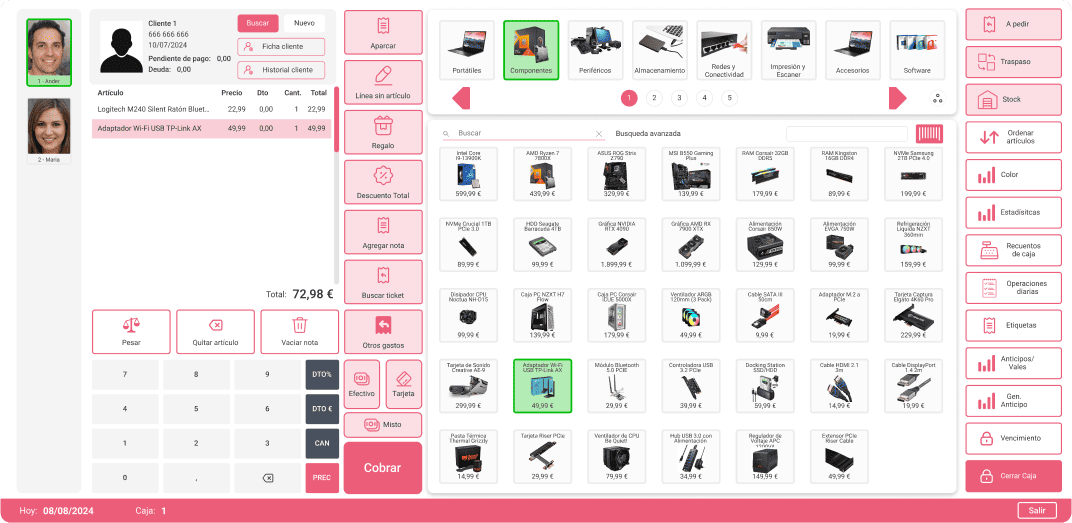This screenshot has width=1072, height=523.
Task: Click the Nuevo client button
Action: 304,23
